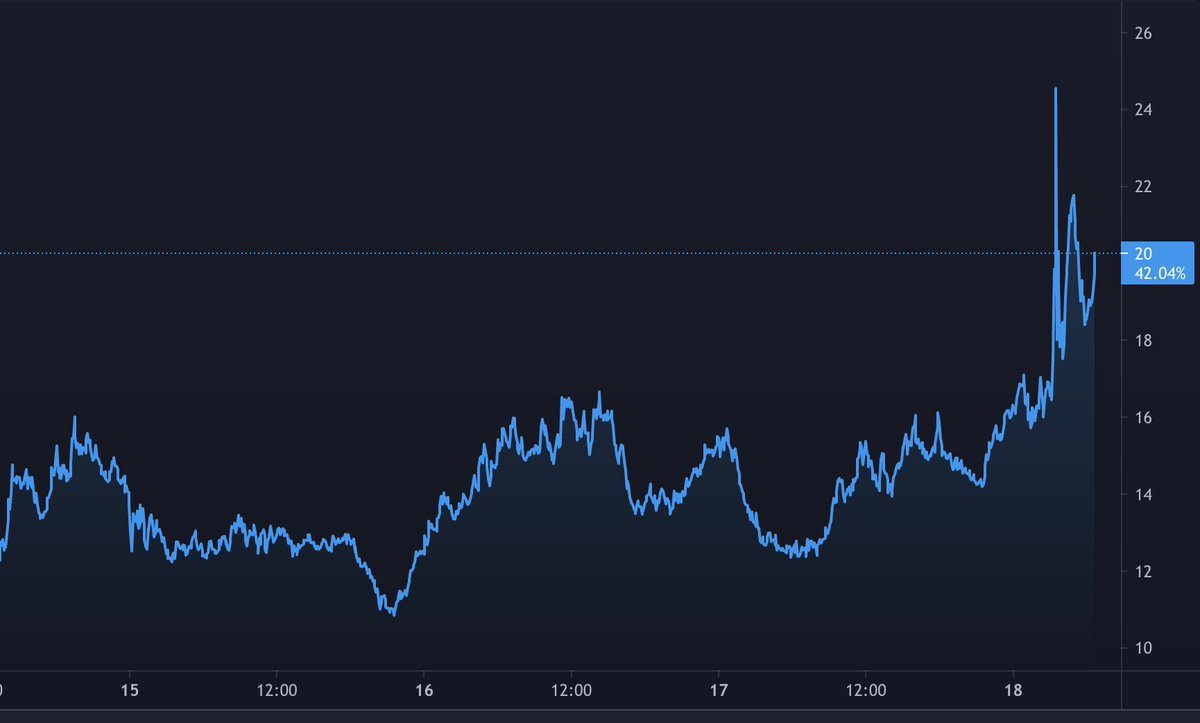Viewport: 1200px width, 723px height.
Task: Click the latest endpoint of the price line
Action: [x=1096, y=254]
